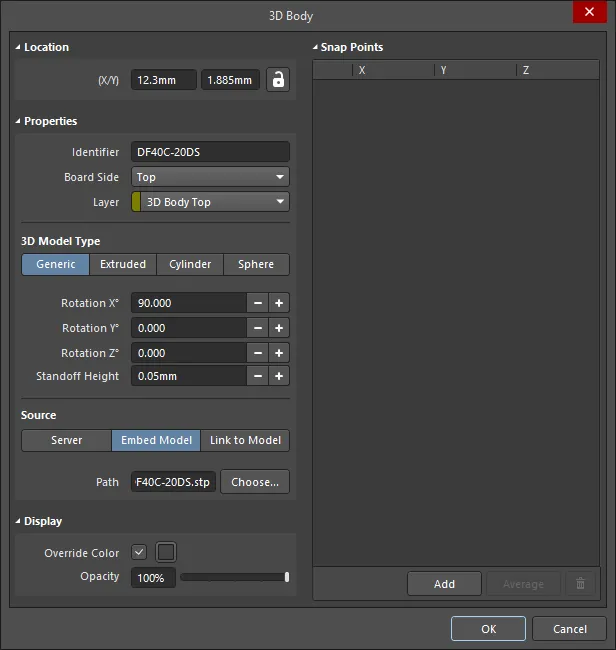Select the Cylinder 3D model type

190,264
